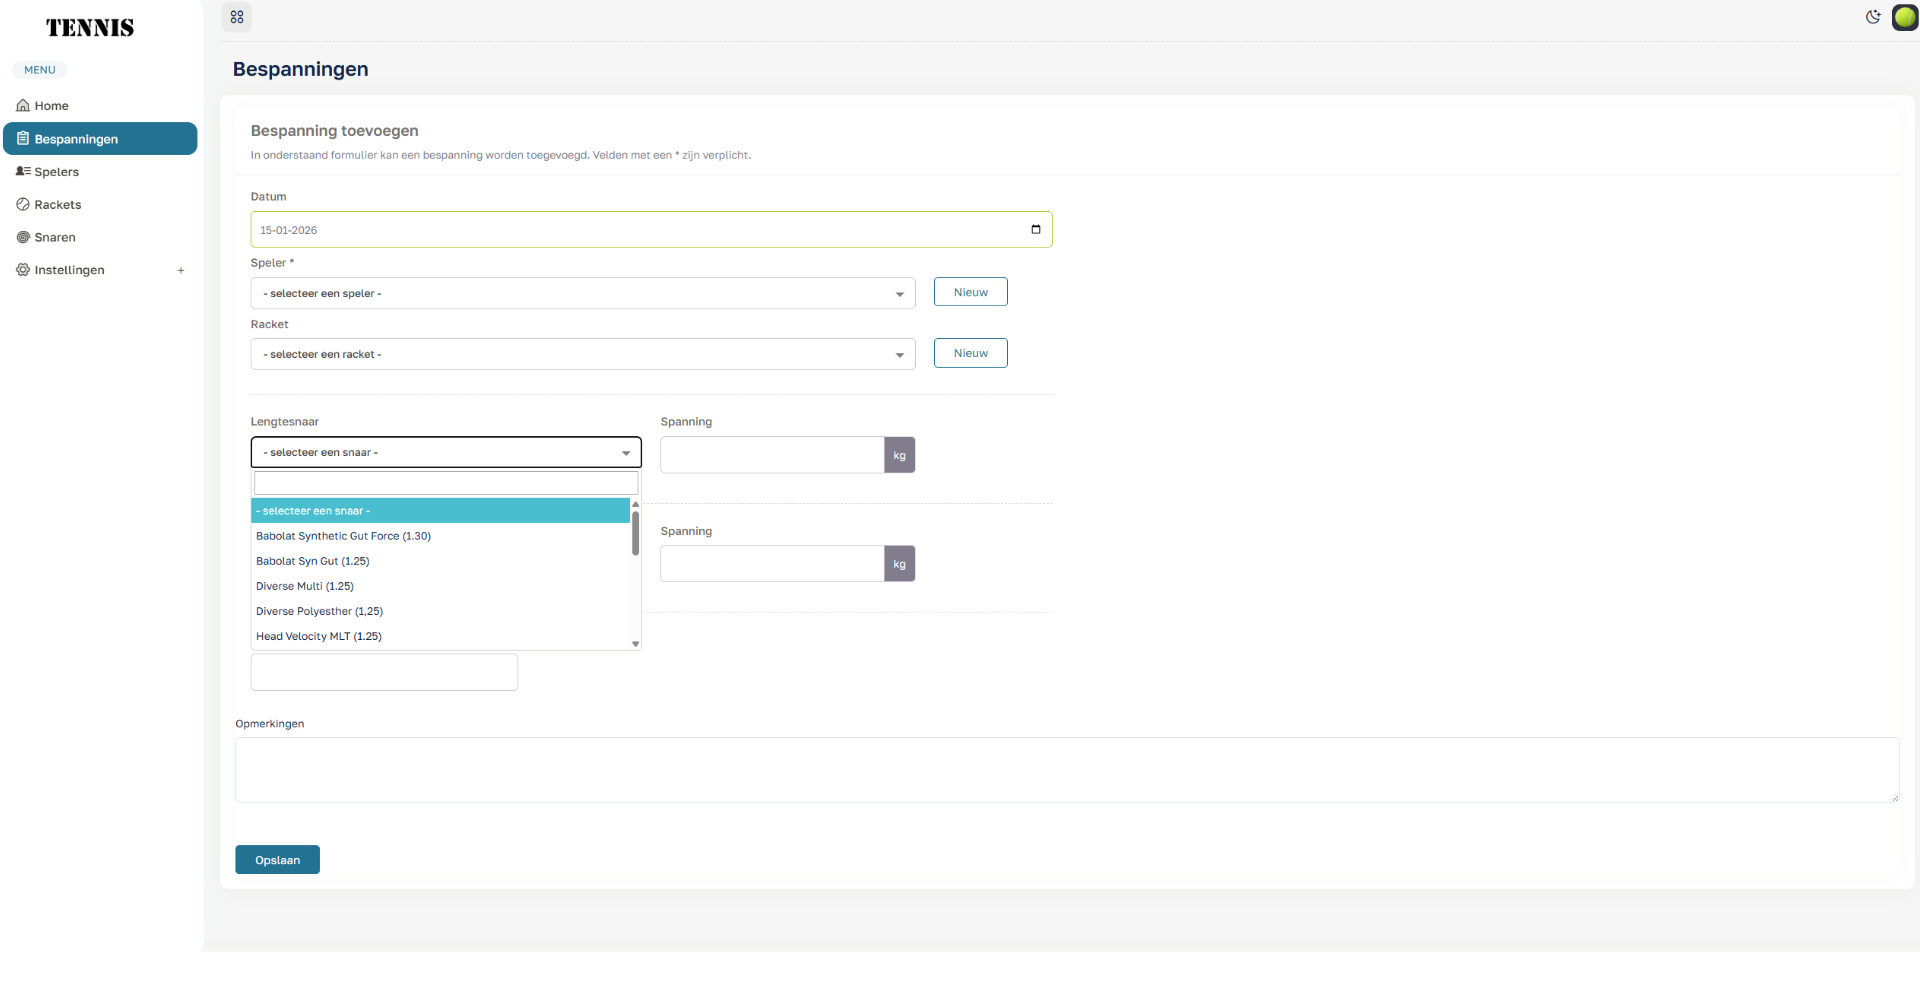Image resolution: width=1920 pixels, height=998 pixels.
Task: Click Nieuw button next to Racket
Action: [x=970, y=353]
